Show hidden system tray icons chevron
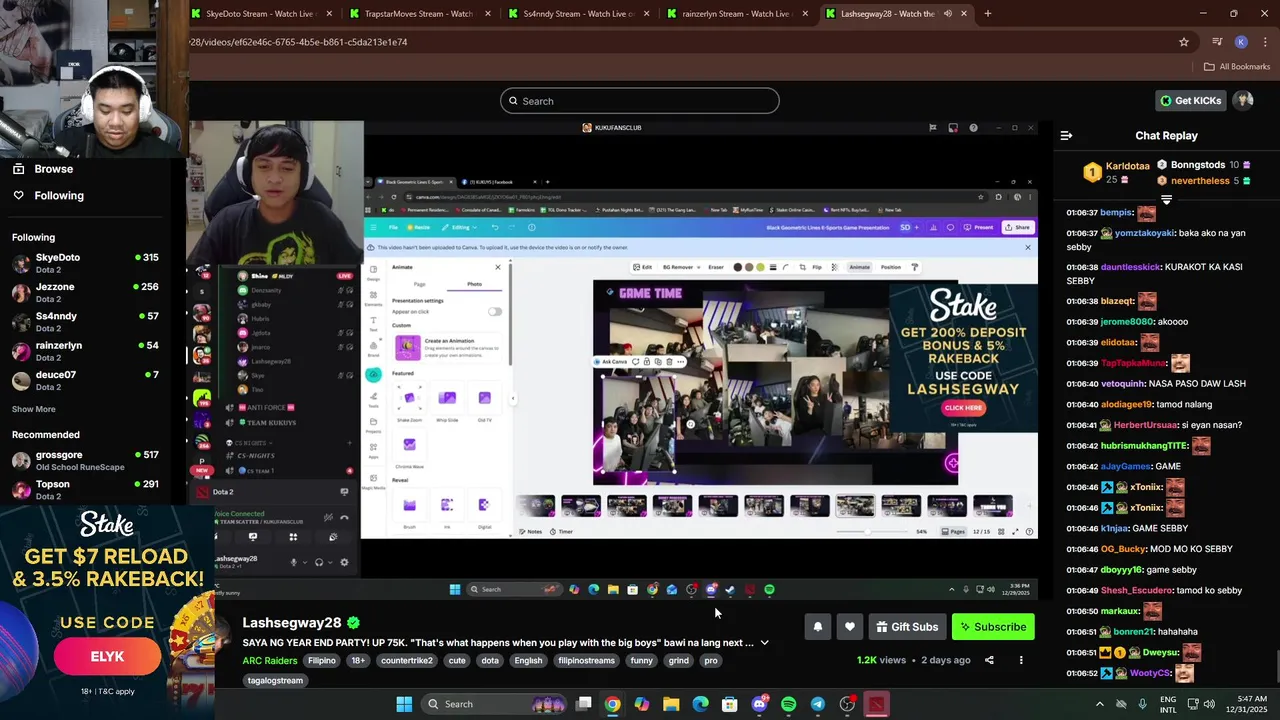This screenshot has width=1280, height=720. [1100, 704]
